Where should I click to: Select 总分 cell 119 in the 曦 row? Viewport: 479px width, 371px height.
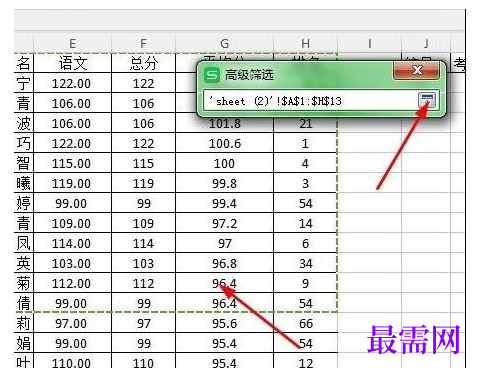click(x=143, y=183)
